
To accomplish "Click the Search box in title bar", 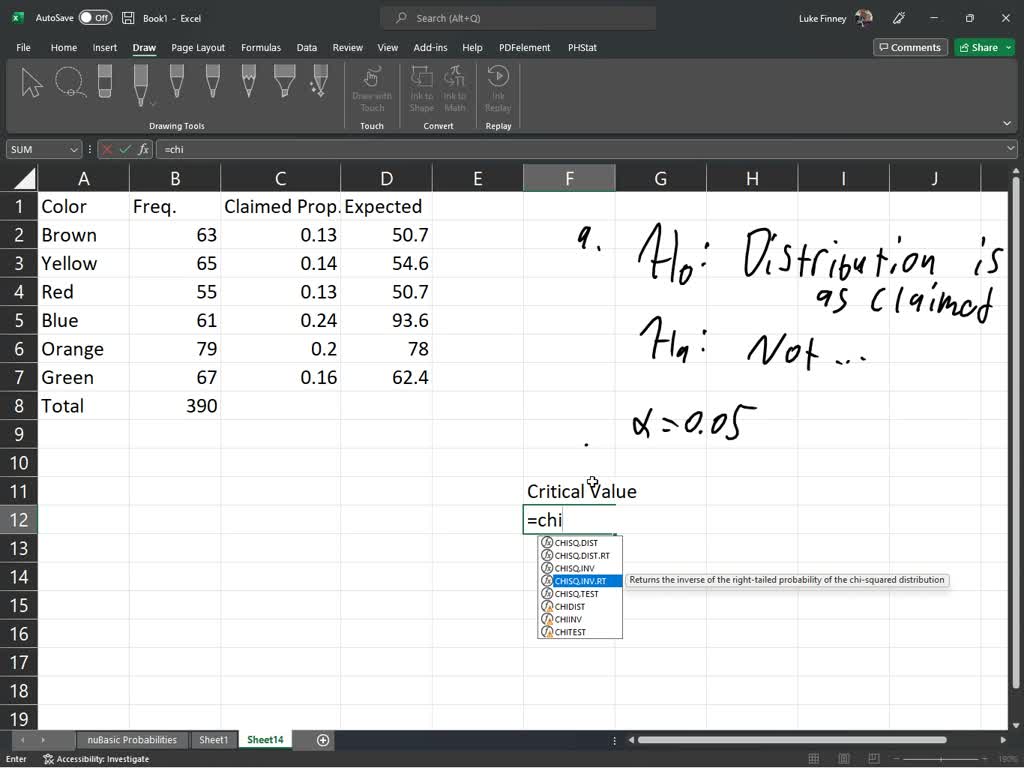I will coord(518,18).
